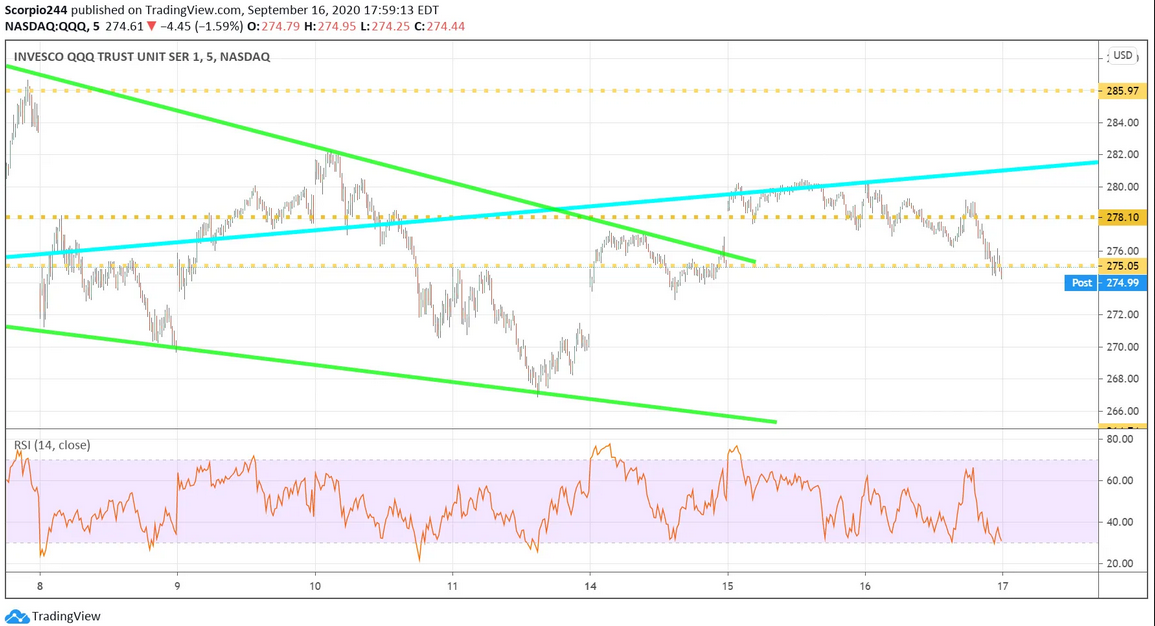
Task: Click the TradingView logo icon
Action: point(17,616)
